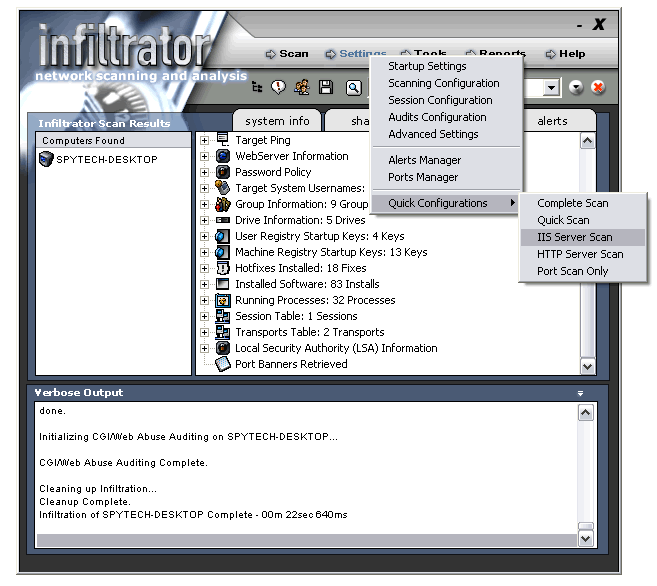Click the User Registry Startup Keys icon
The width and height of the screenshot is (657, 586).
tap(223, 236)
